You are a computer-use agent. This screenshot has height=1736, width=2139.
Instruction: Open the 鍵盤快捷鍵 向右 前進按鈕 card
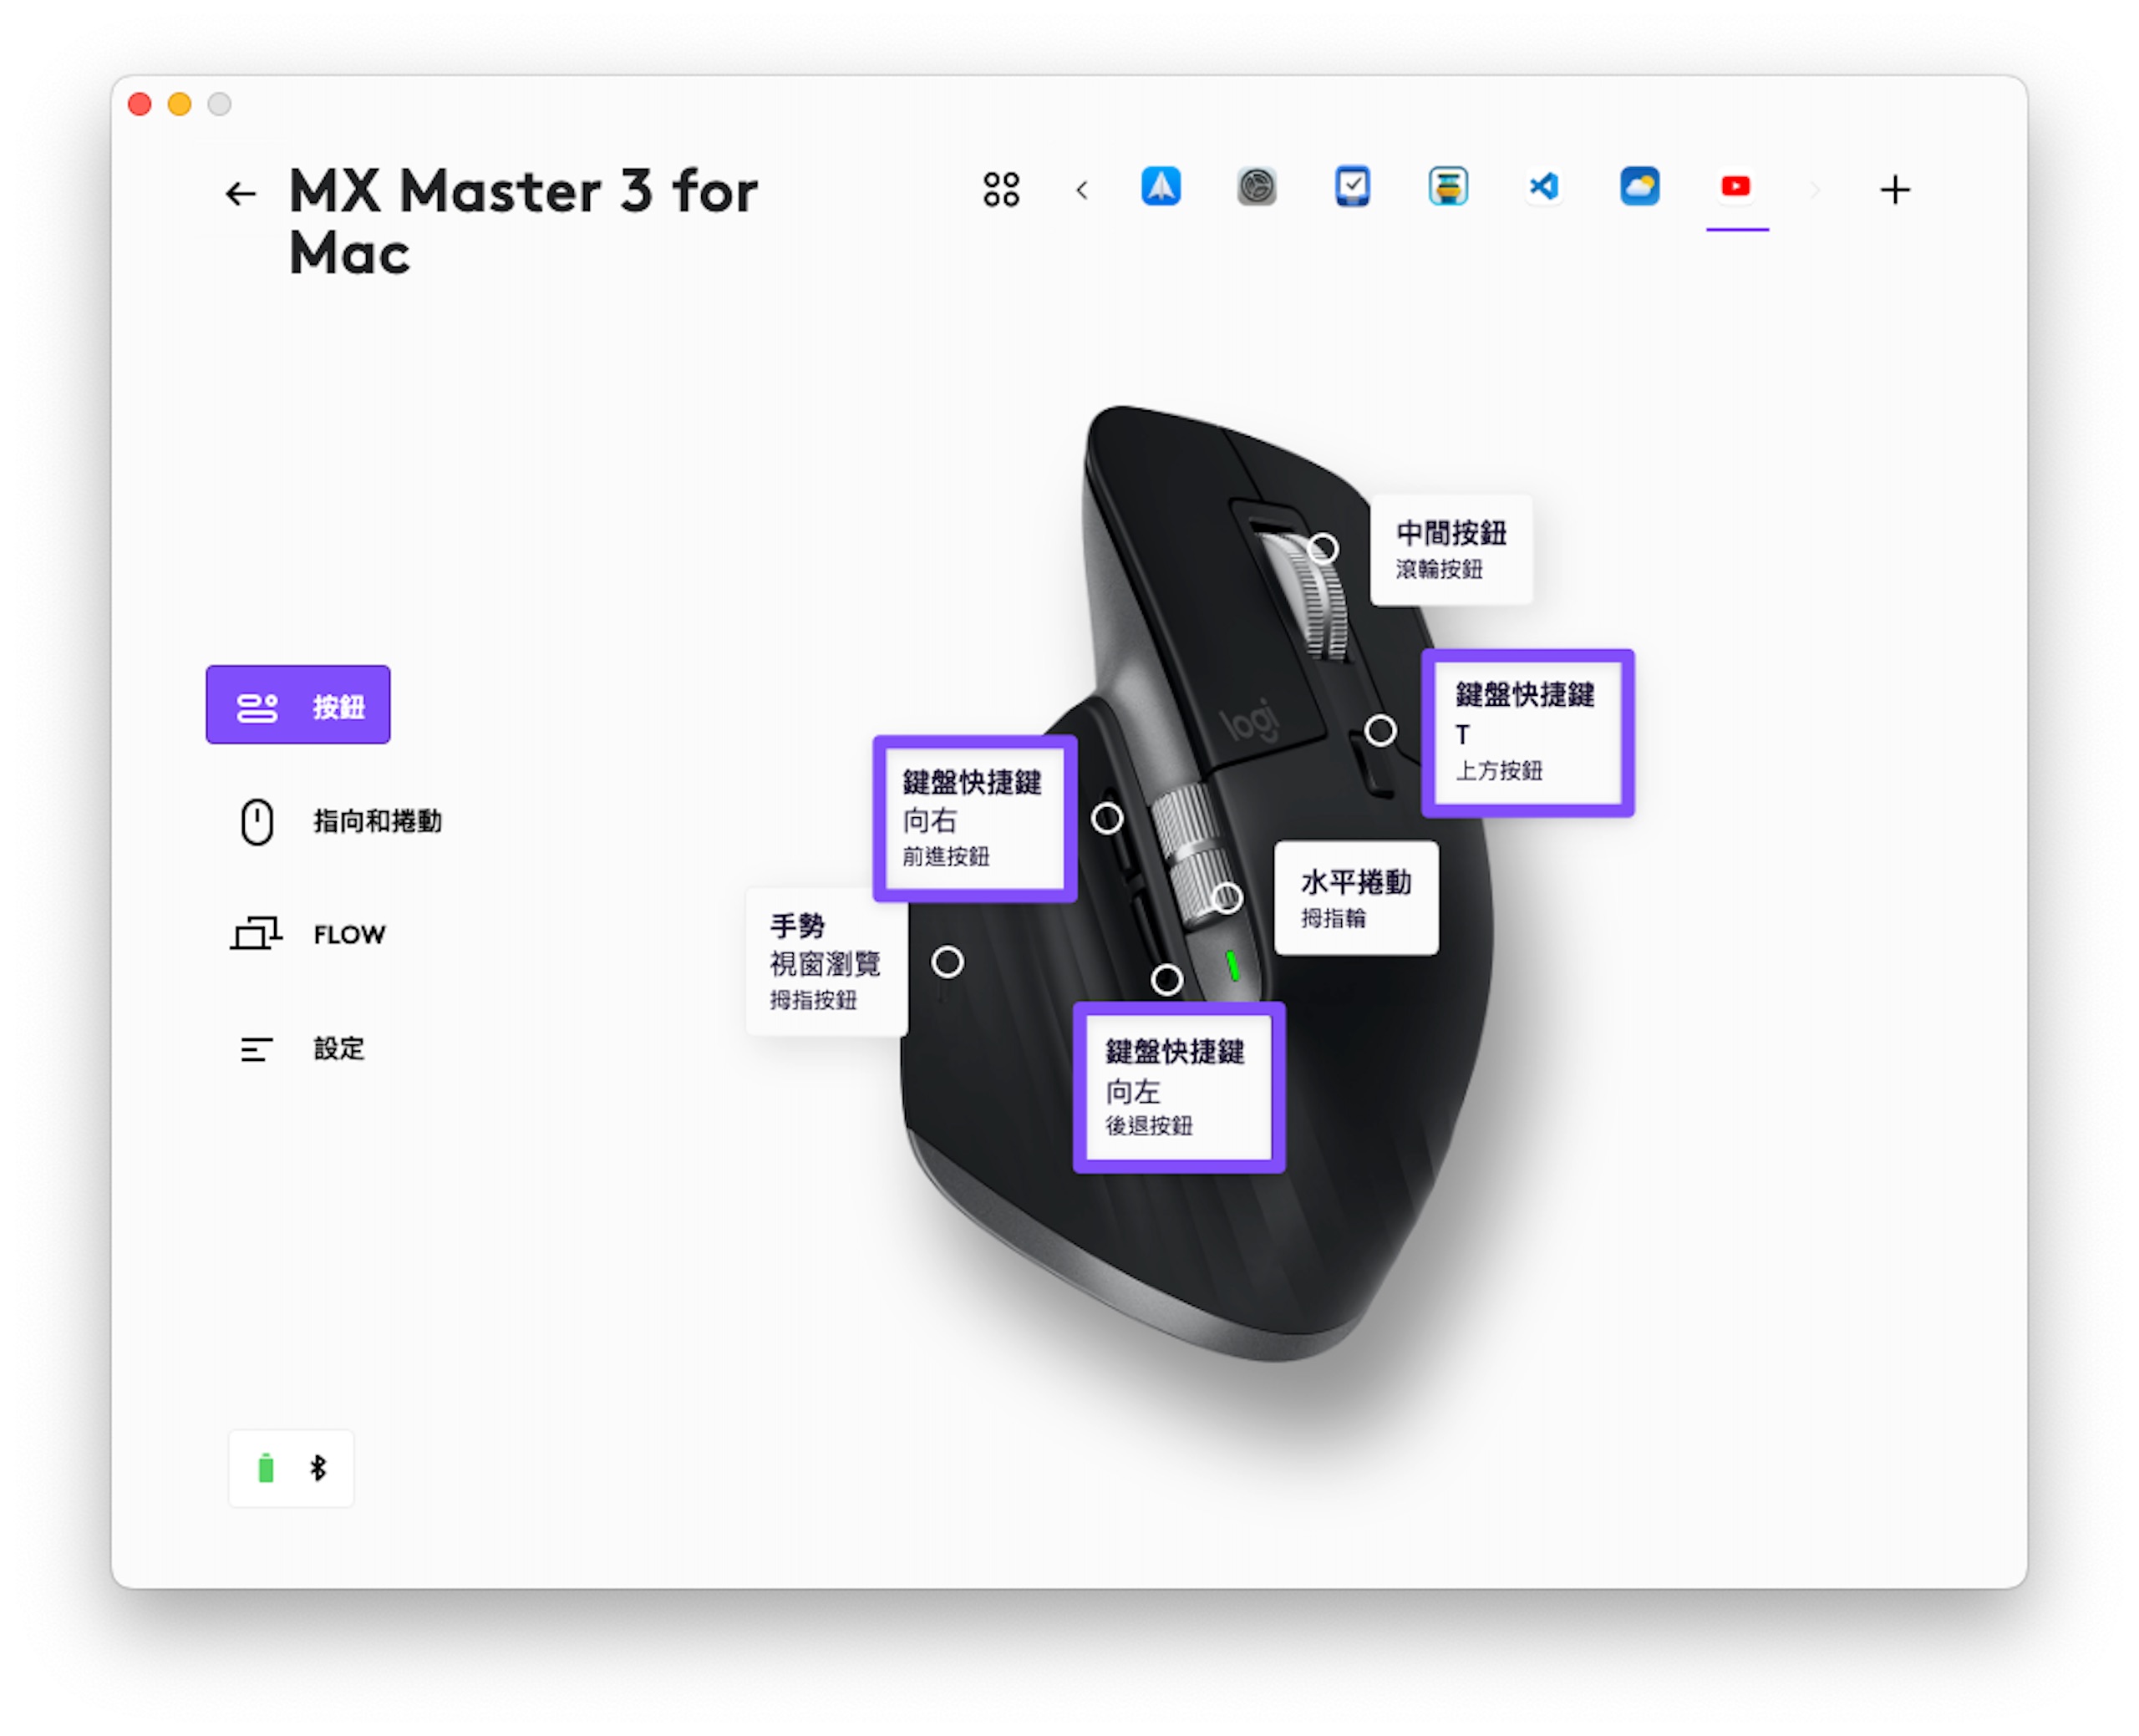click(974, 819)
